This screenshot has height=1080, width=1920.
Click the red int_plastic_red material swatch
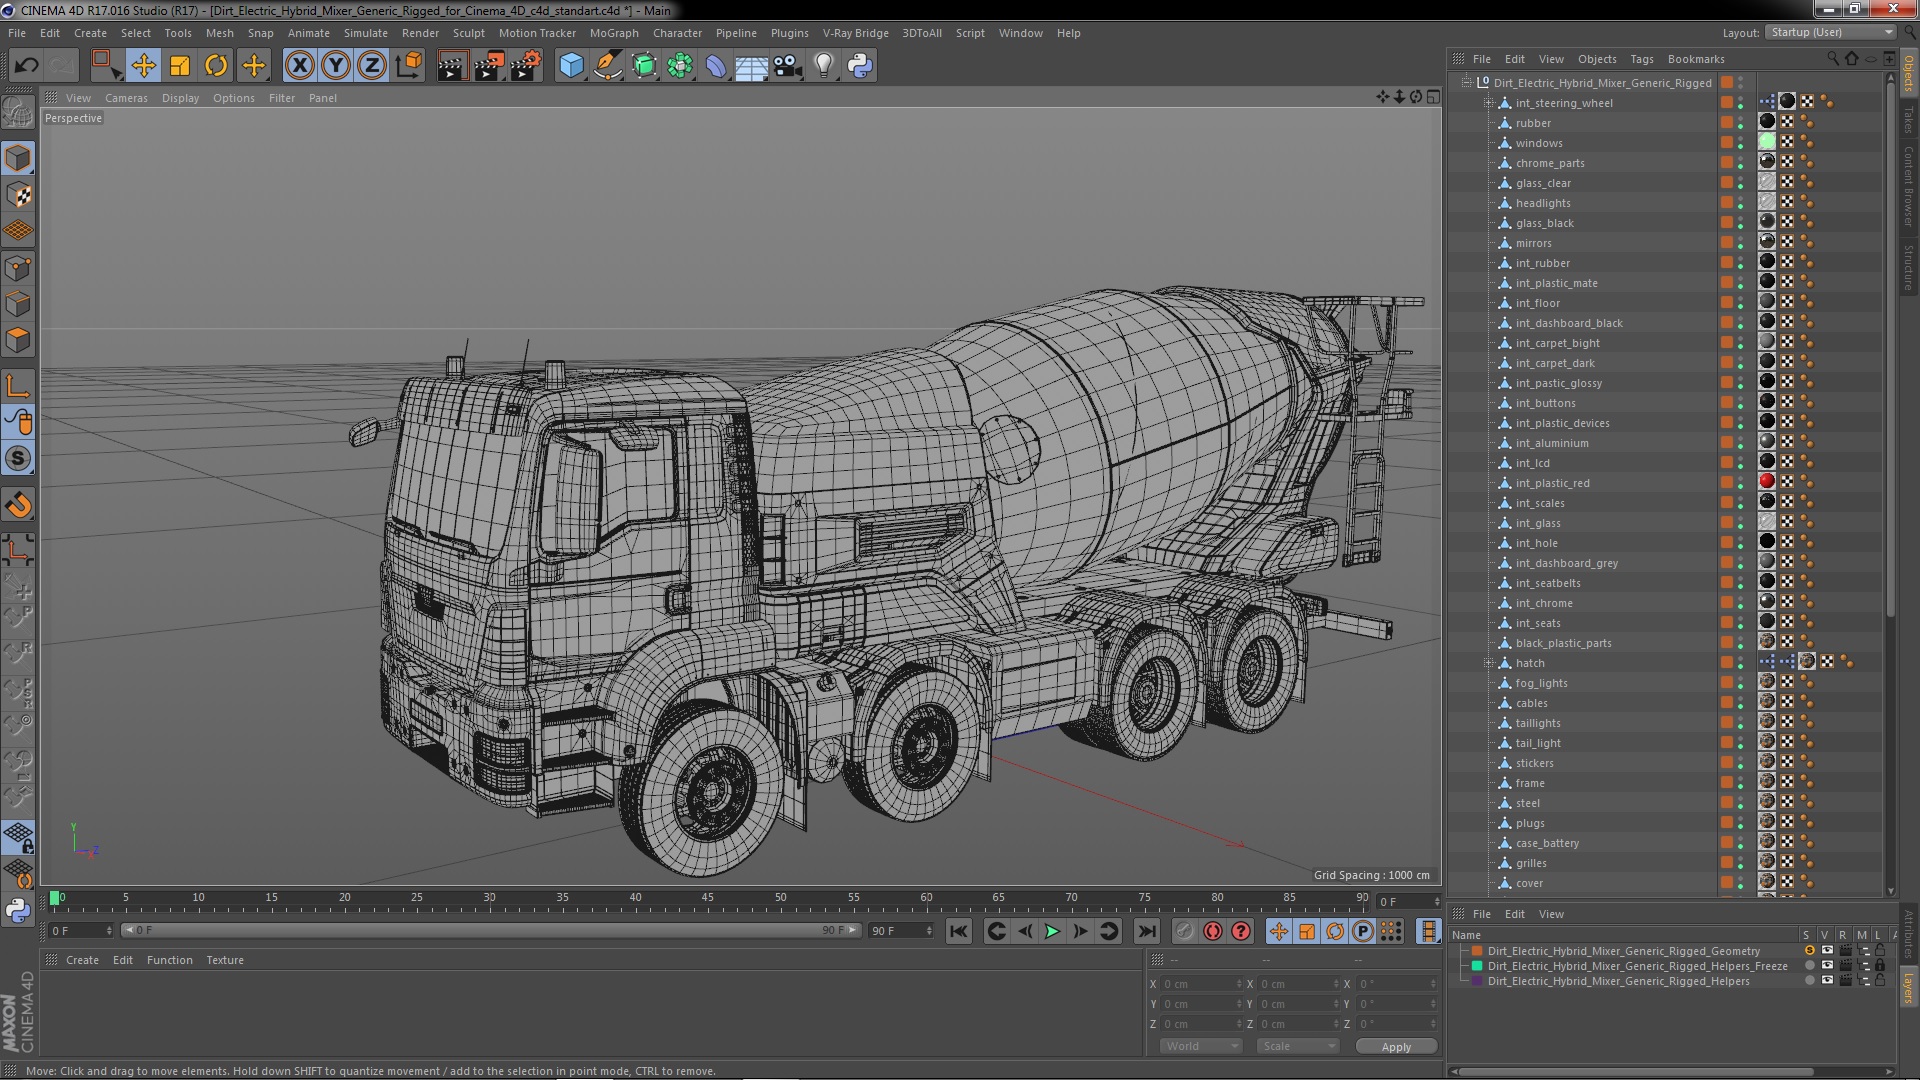pyautogui.click(x=1767, y=482)
